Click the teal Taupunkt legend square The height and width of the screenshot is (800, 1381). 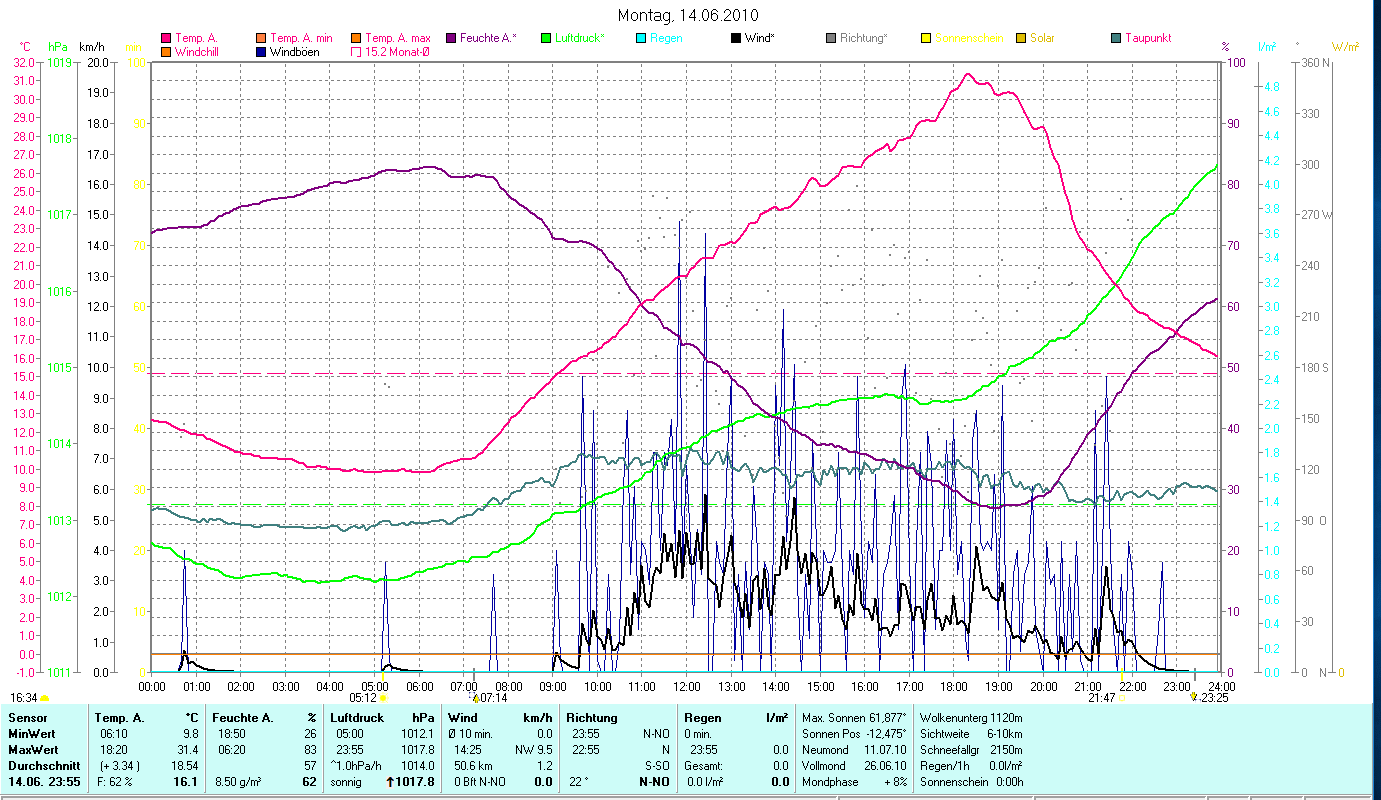(x=1116, y=38)
